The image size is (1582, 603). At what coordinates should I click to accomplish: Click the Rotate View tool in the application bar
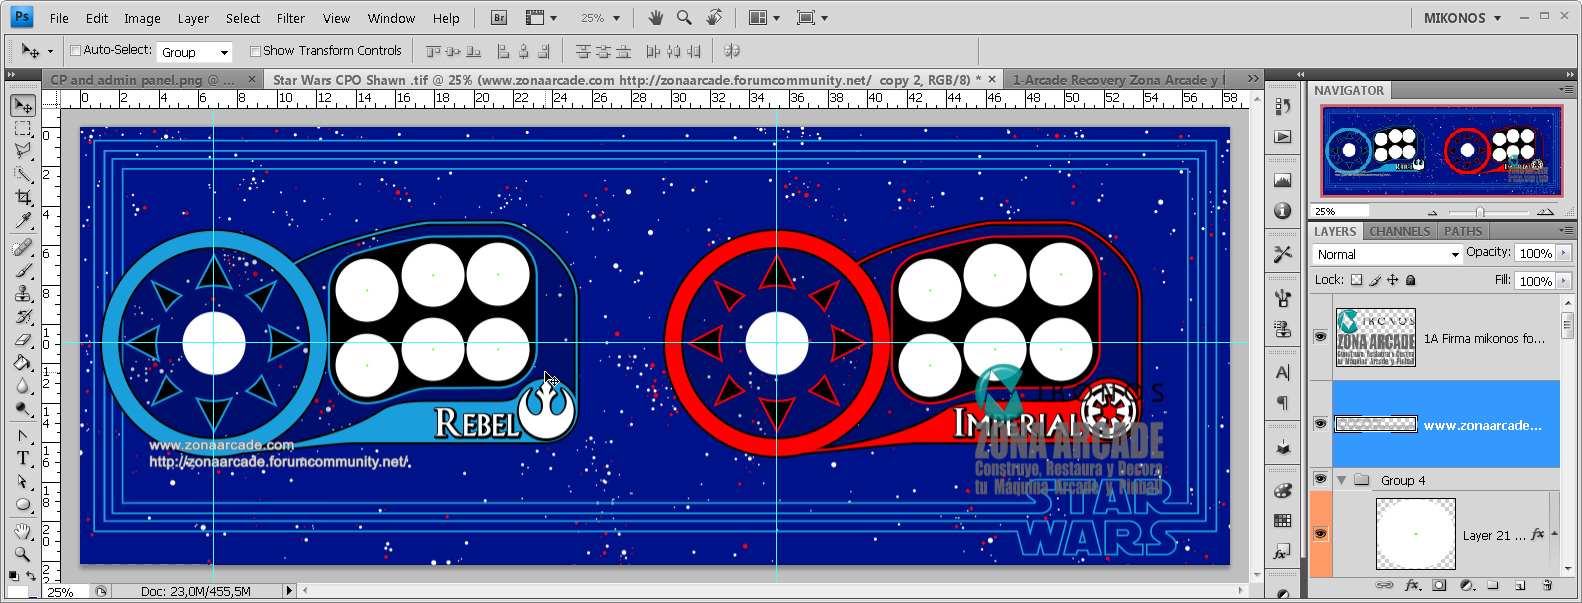click(714, 18)
